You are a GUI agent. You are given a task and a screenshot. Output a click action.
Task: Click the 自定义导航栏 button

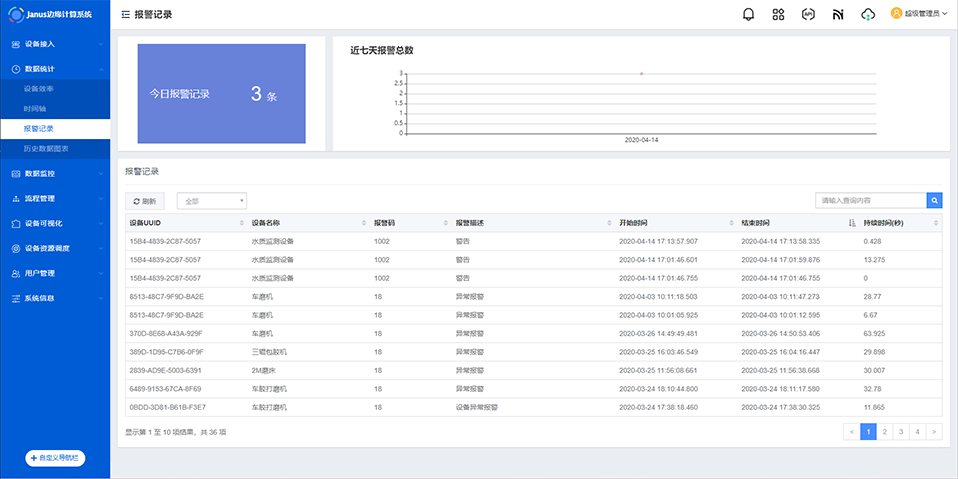click(x=55, y=457)
